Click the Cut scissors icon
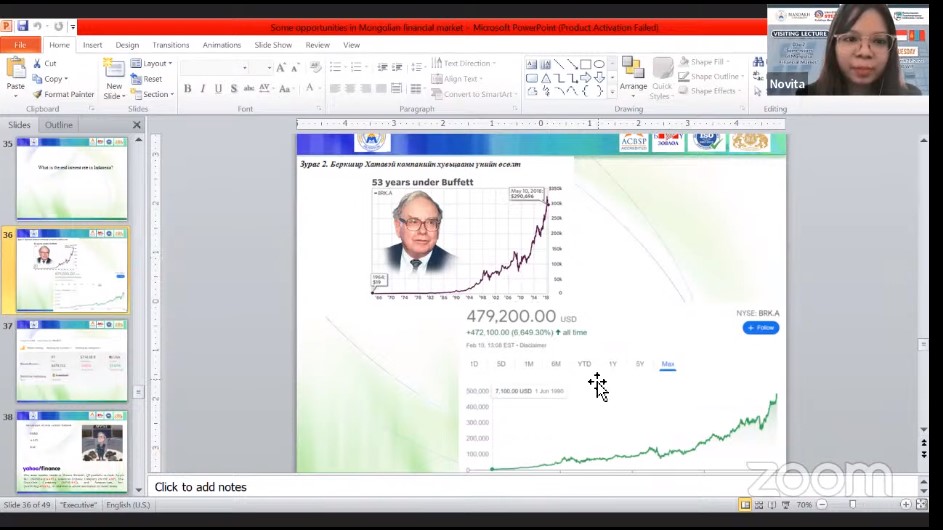Screen dimensions: 943x530 pos(37,63)
